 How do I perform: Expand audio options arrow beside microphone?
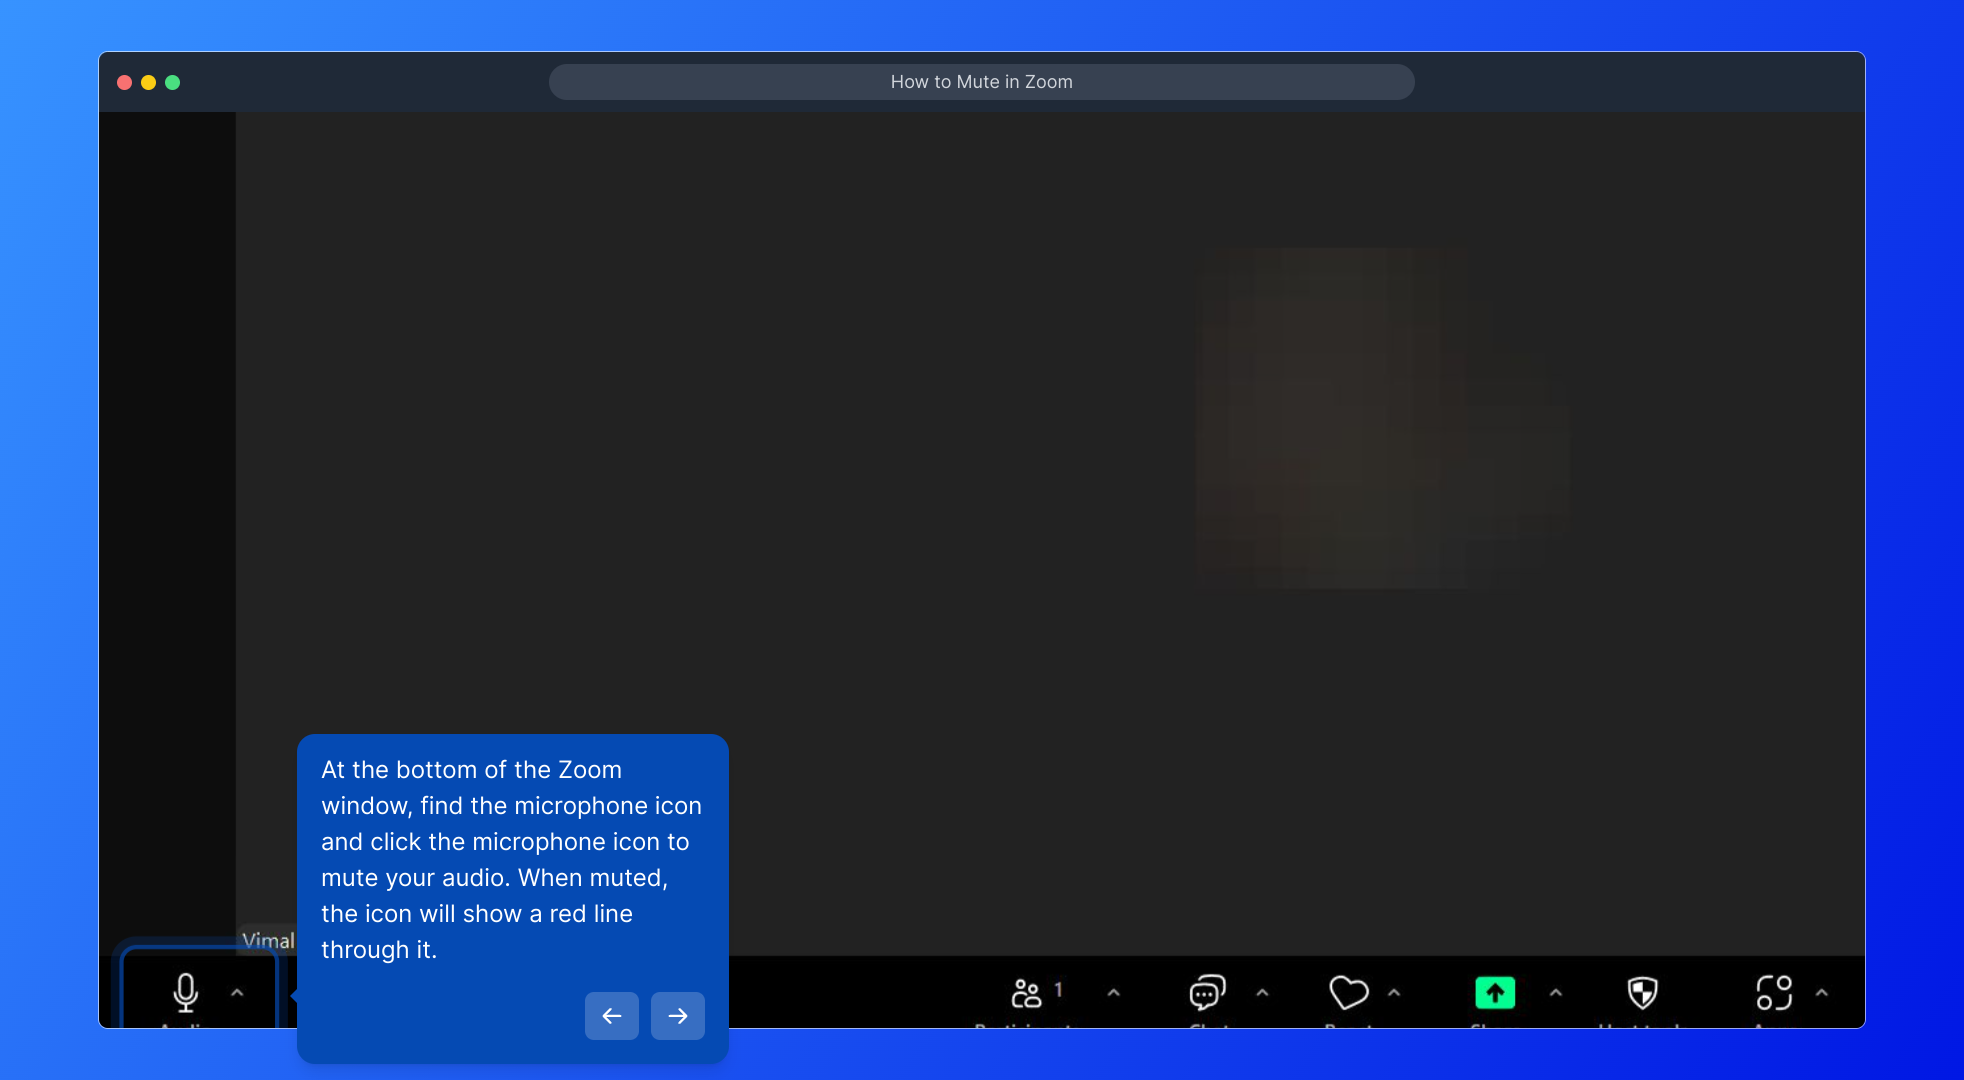click(x=237, y=993)
